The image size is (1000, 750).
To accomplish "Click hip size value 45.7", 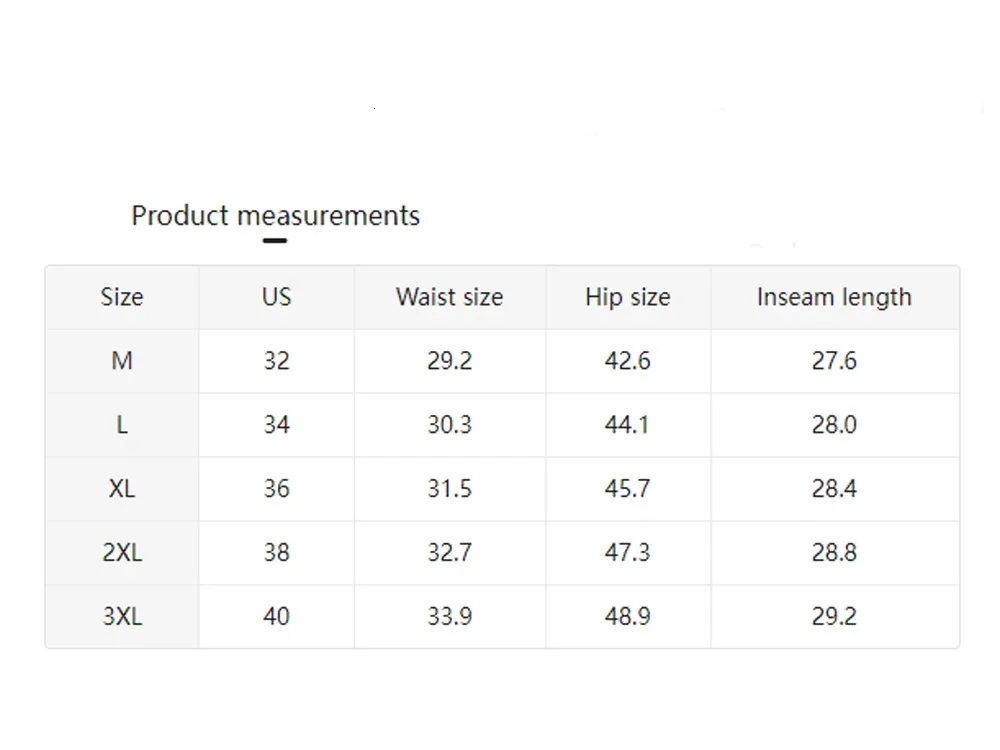I will click(x=628, y=489).
